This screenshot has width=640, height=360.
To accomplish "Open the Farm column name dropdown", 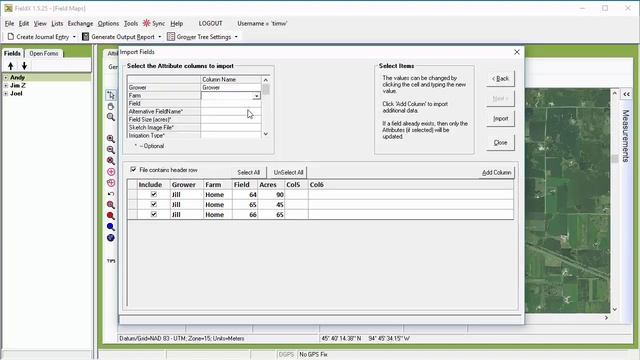I will (256, 96).
